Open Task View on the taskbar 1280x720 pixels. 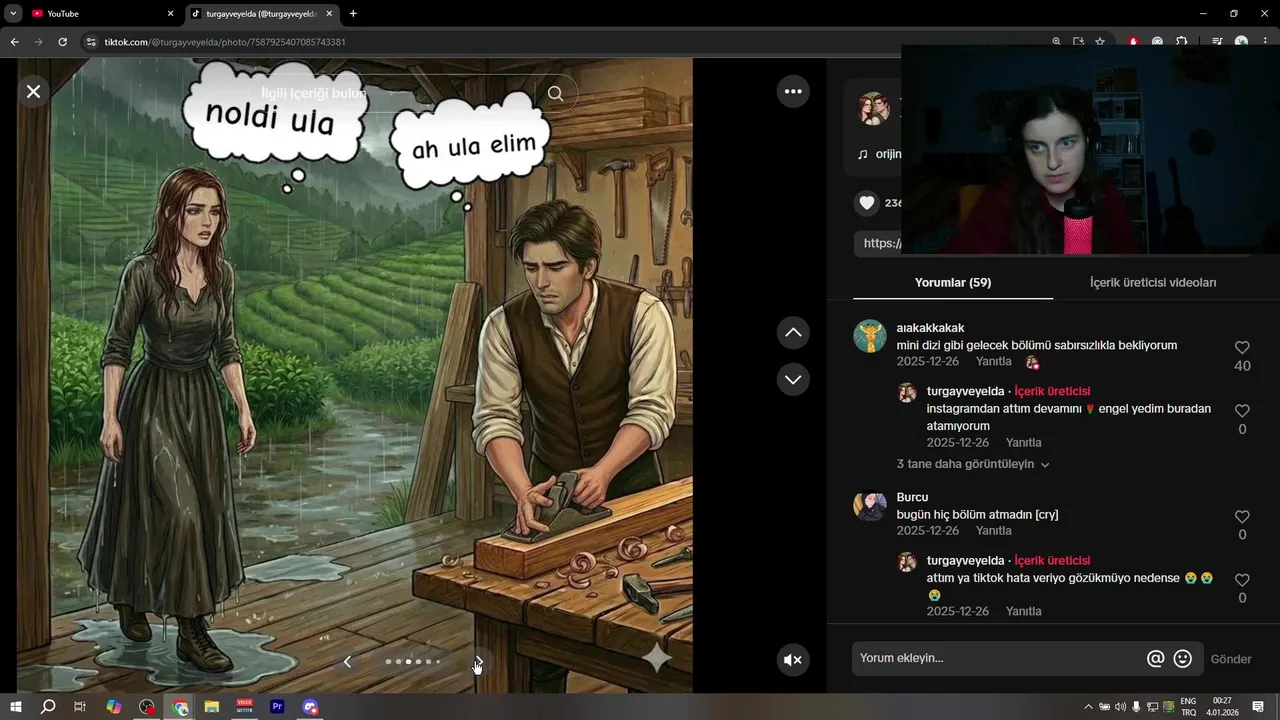click(x=80, y=707)
